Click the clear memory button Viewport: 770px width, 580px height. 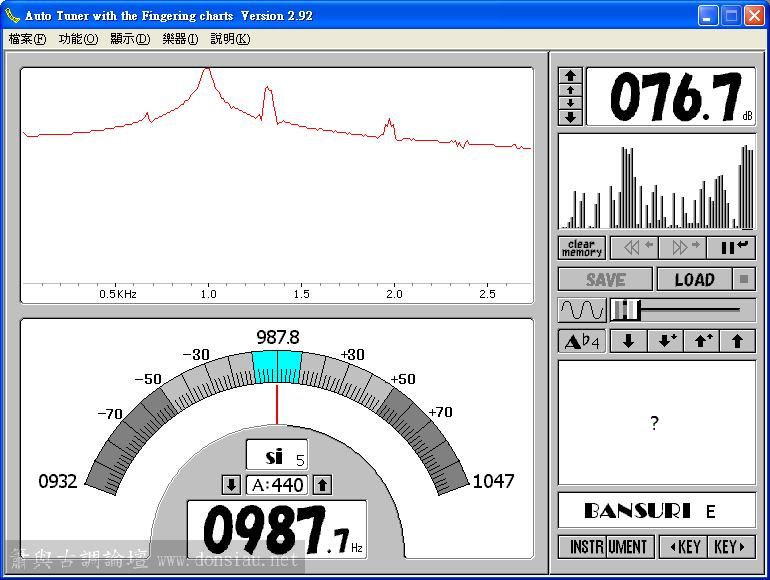point(581,248)
